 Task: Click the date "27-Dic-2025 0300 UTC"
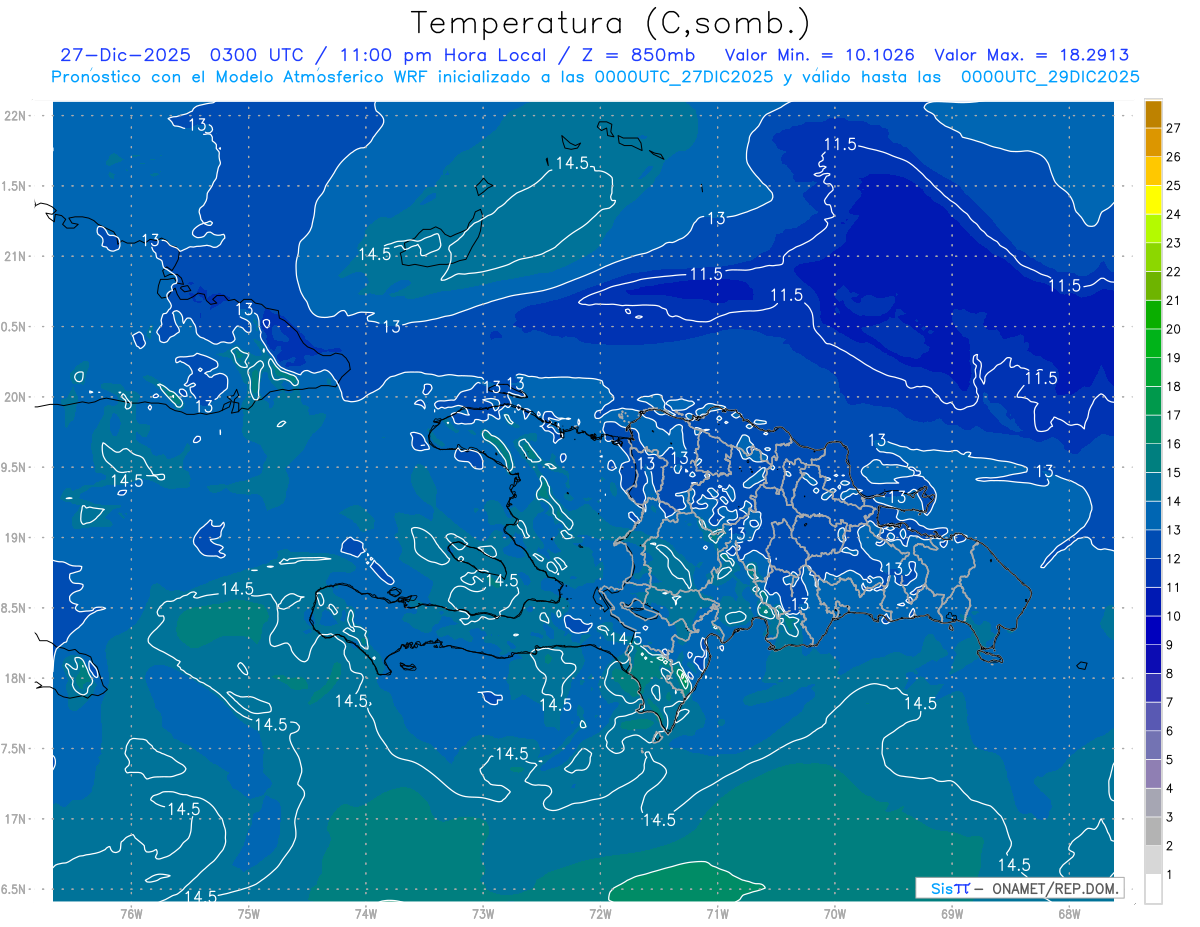click(181, 55)
